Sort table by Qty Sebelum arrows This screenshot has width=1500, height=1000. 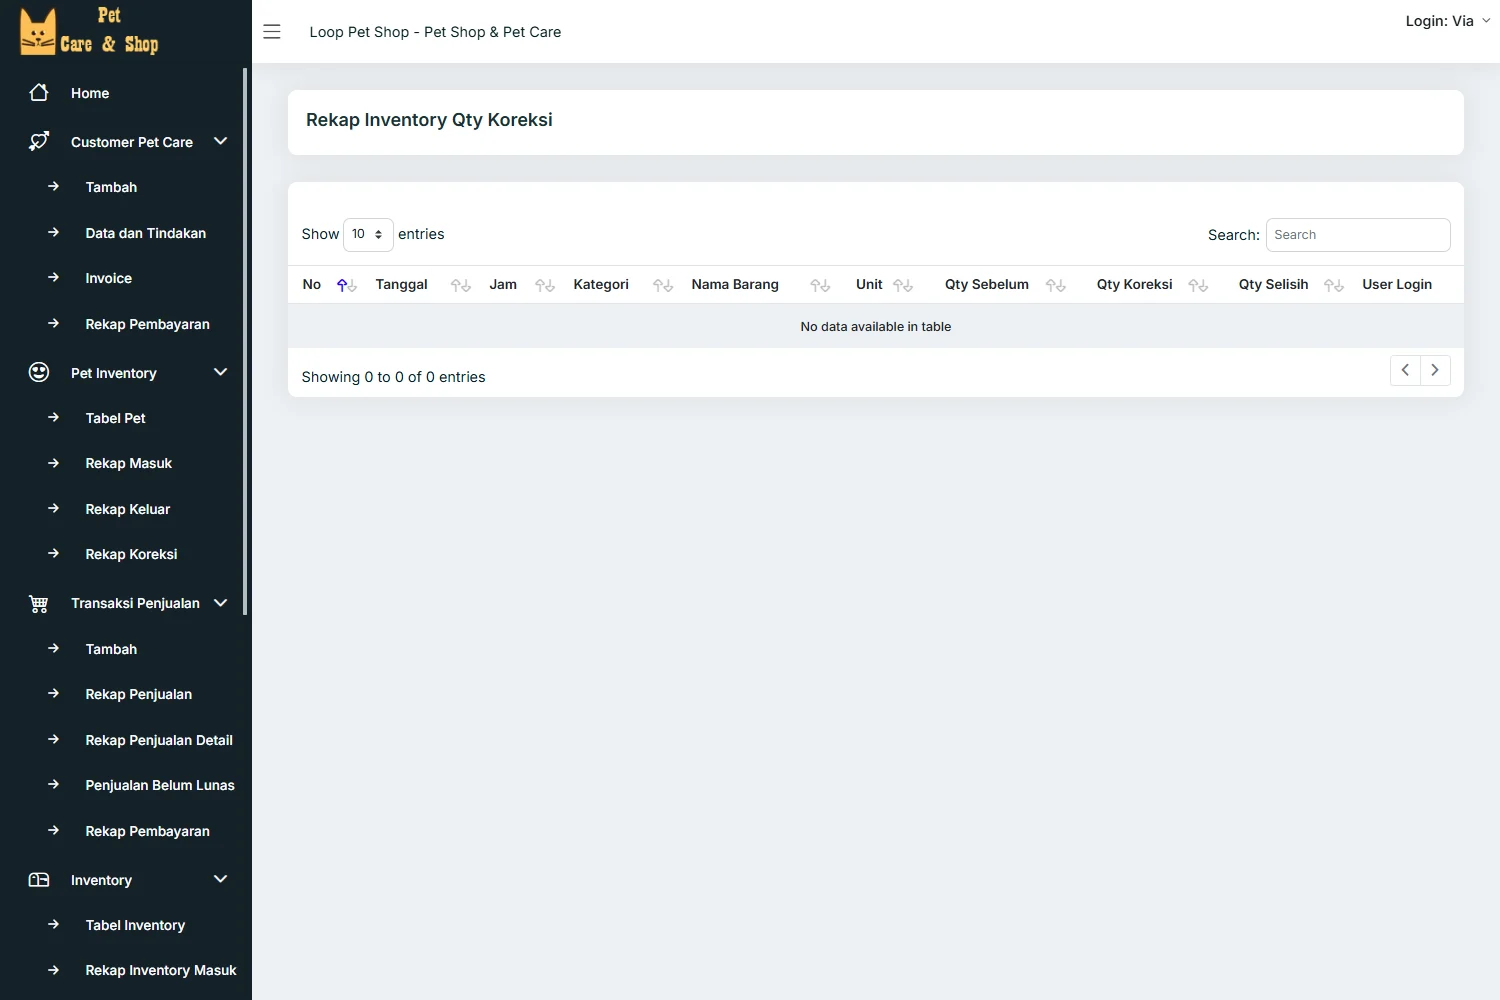click(x=1056, y=286)
